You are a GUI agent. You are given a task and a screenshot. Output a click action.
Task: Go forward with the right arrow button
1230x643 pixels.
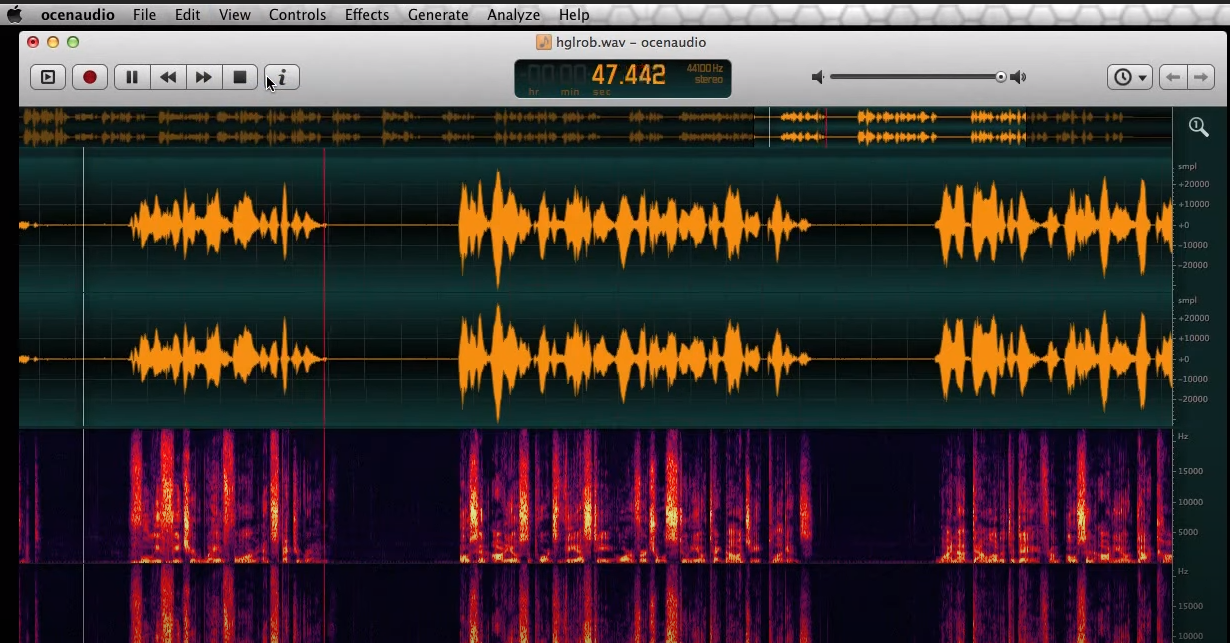(1201, 77)
